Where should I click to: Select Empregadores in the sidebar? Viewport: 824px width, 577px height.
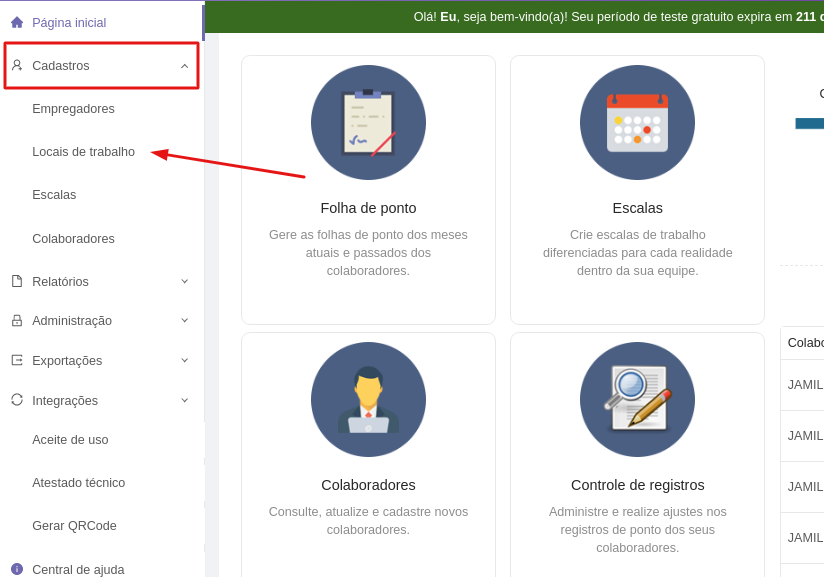coord(73,109)
